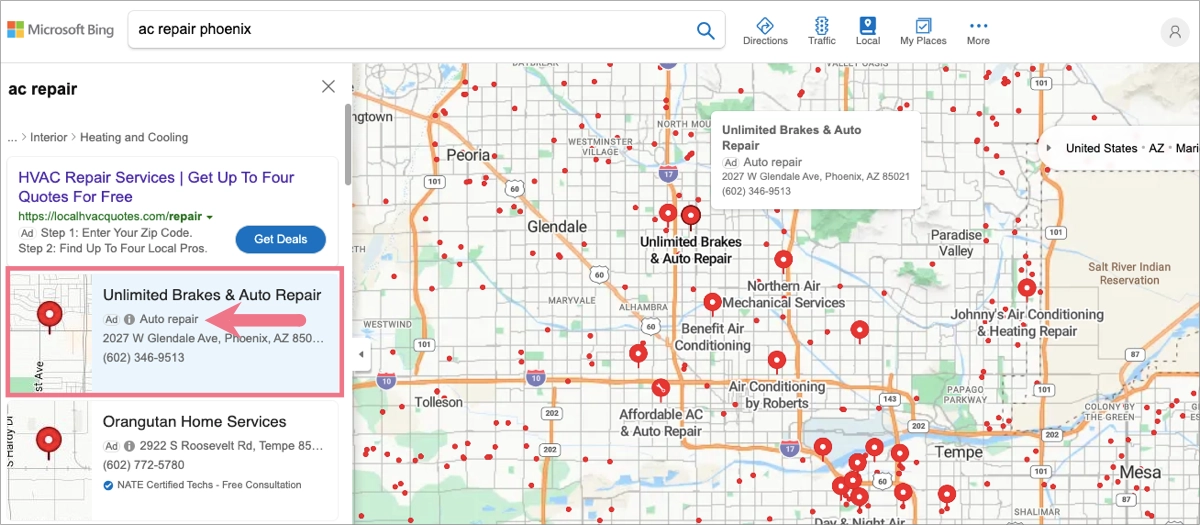1200x525 pixels.
Task: Open My Places
Action: (923, 31)
